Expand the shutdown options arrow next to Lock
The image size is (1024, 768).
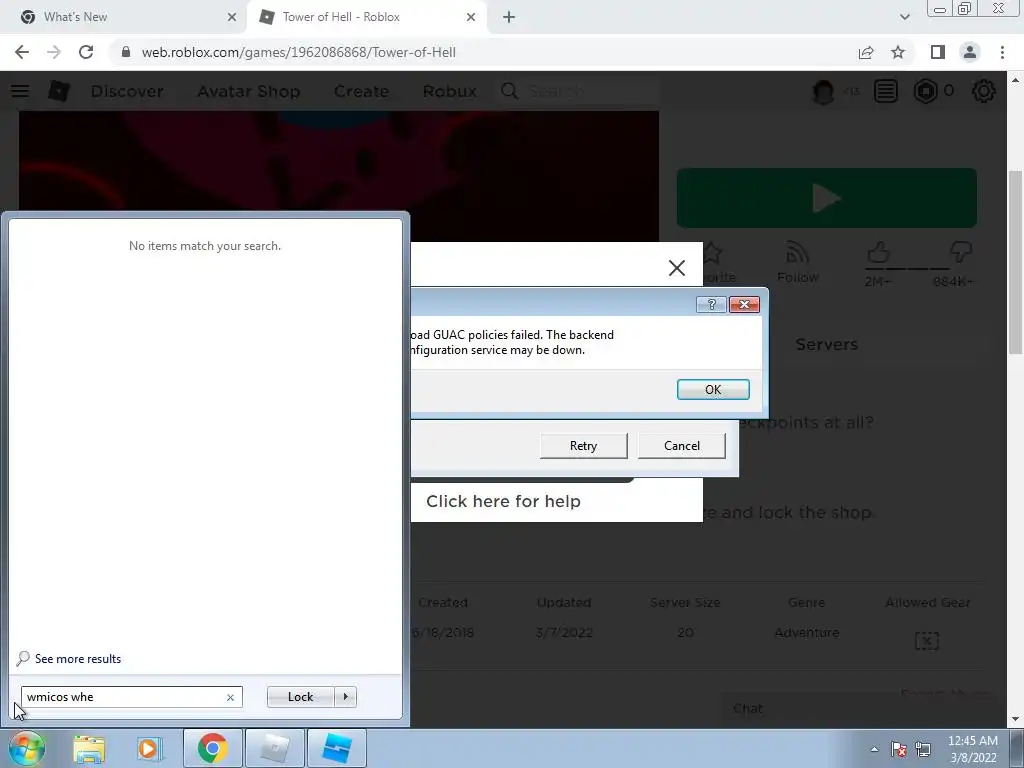click(345, 697)
